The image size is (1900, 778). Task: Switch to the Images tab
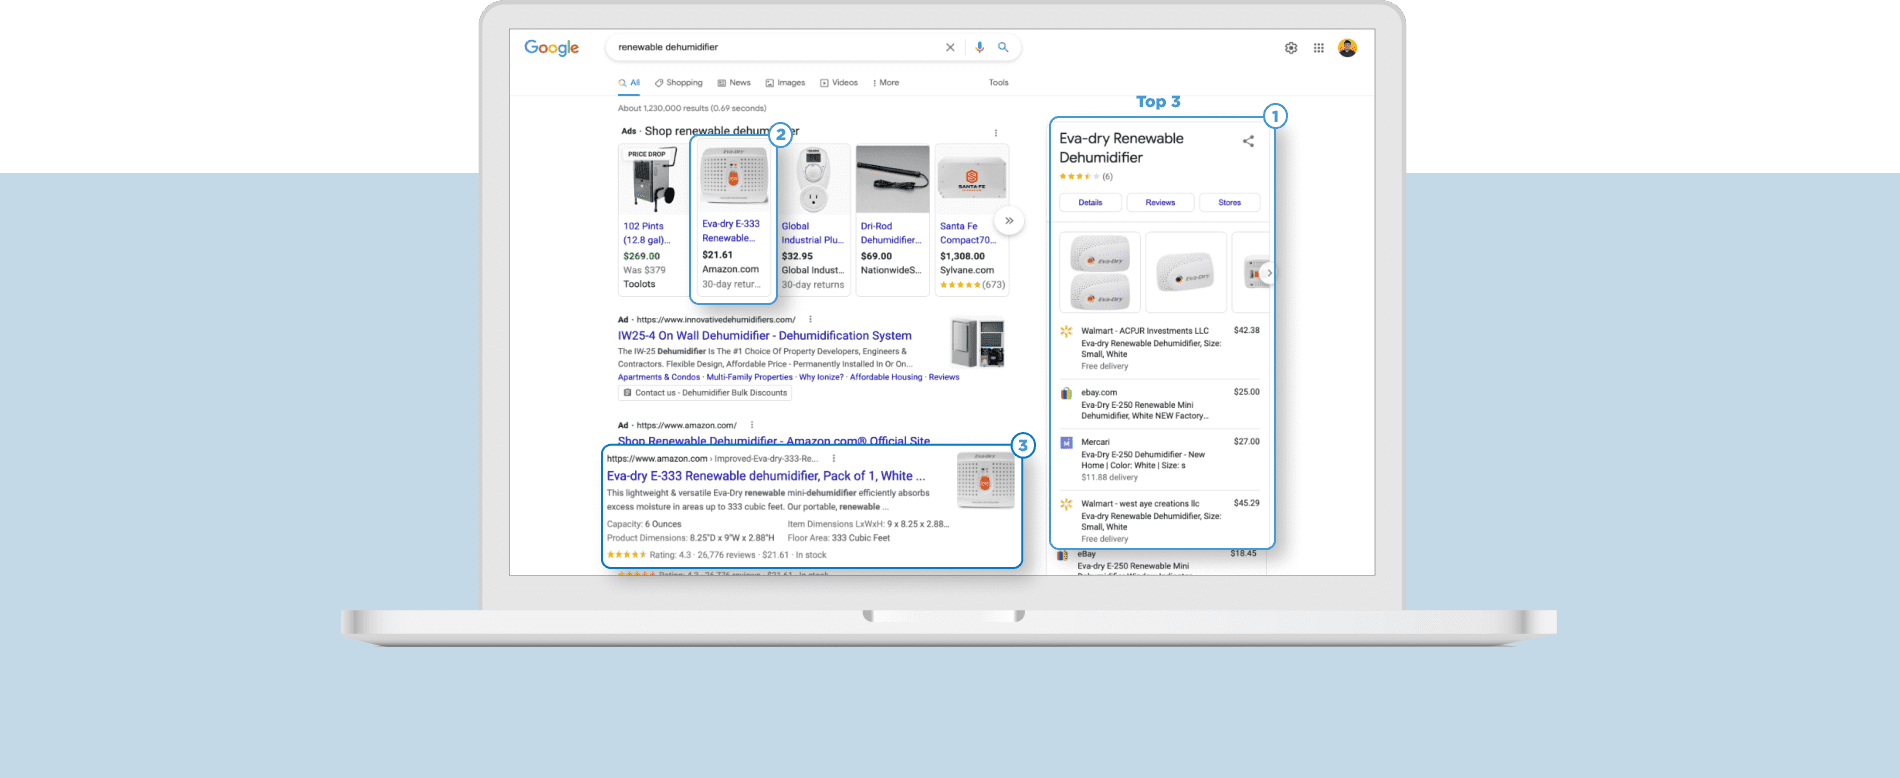pos(785,83)
